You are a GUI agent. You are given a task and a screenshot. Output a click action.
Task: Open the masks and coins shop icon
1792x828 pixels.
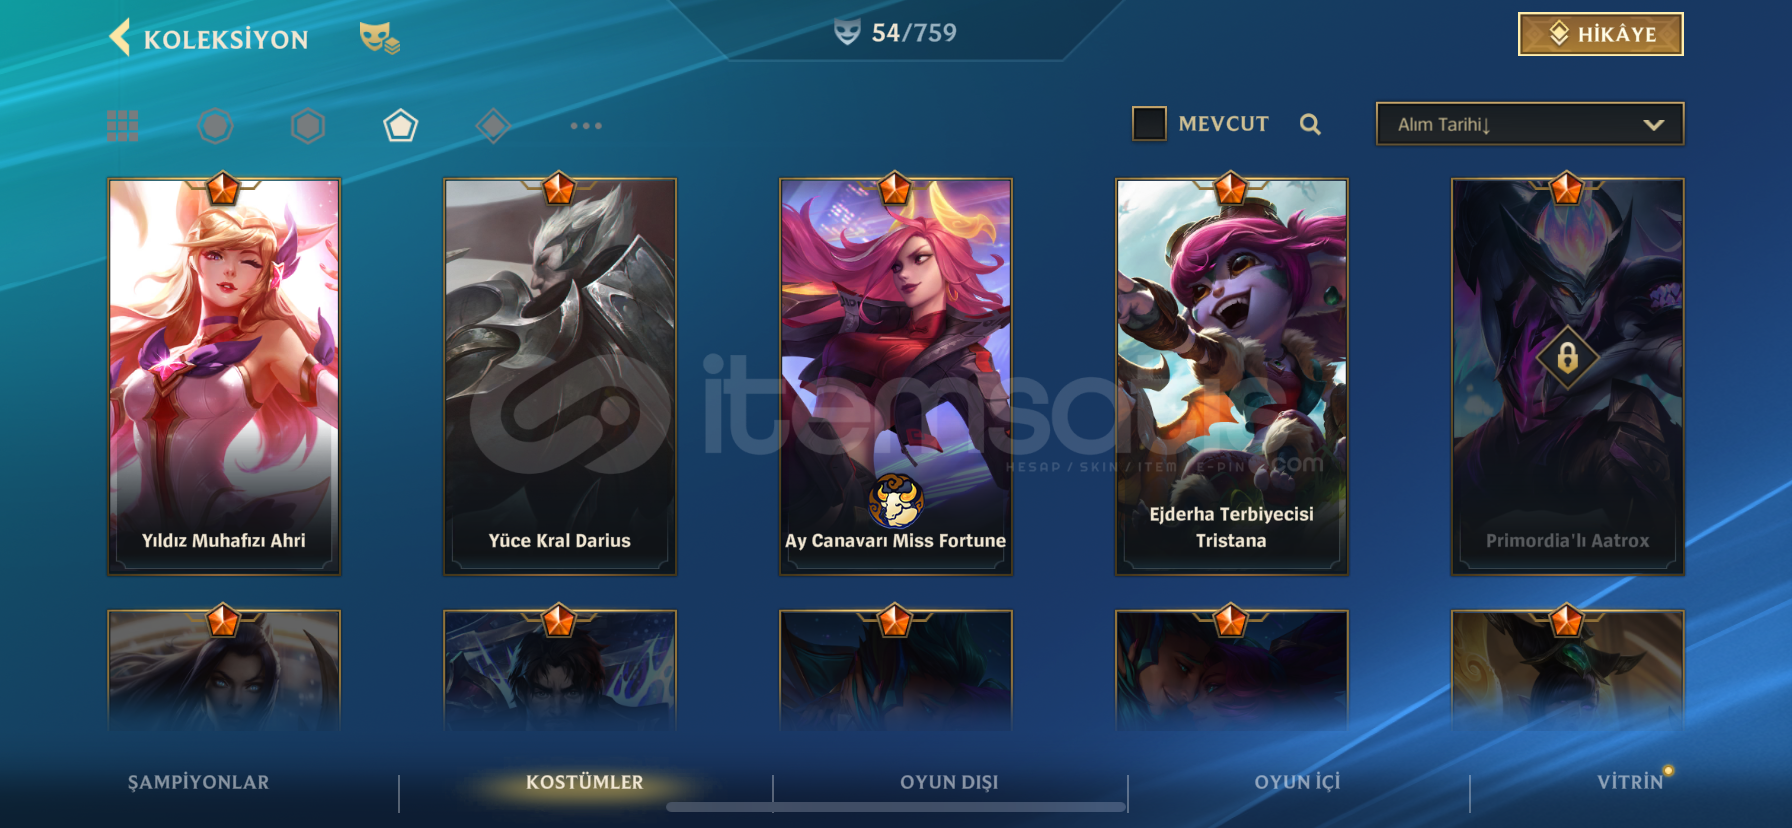pyautogui.click(x=379, y=38)
